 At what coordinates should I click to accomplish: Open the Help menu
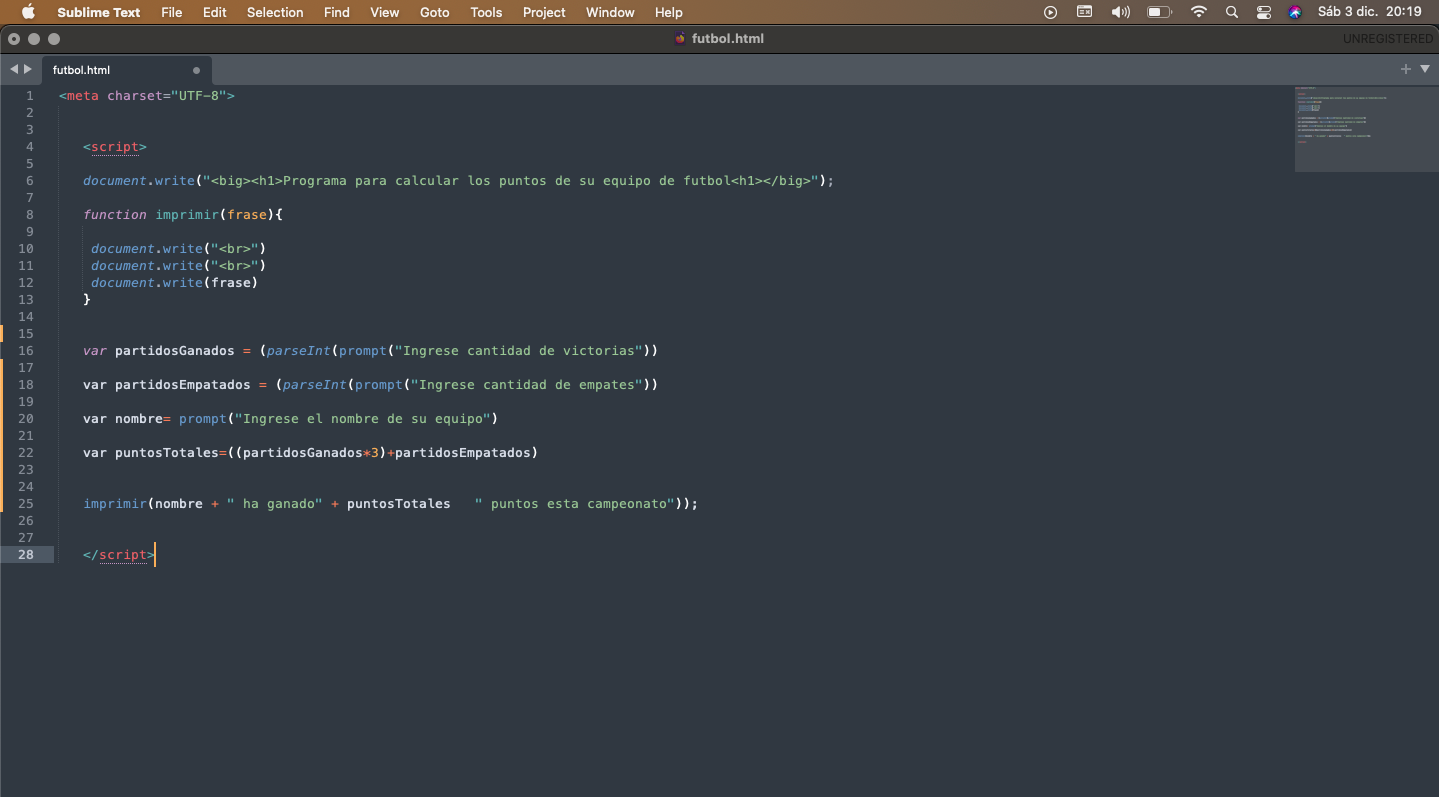click(669, 12)
